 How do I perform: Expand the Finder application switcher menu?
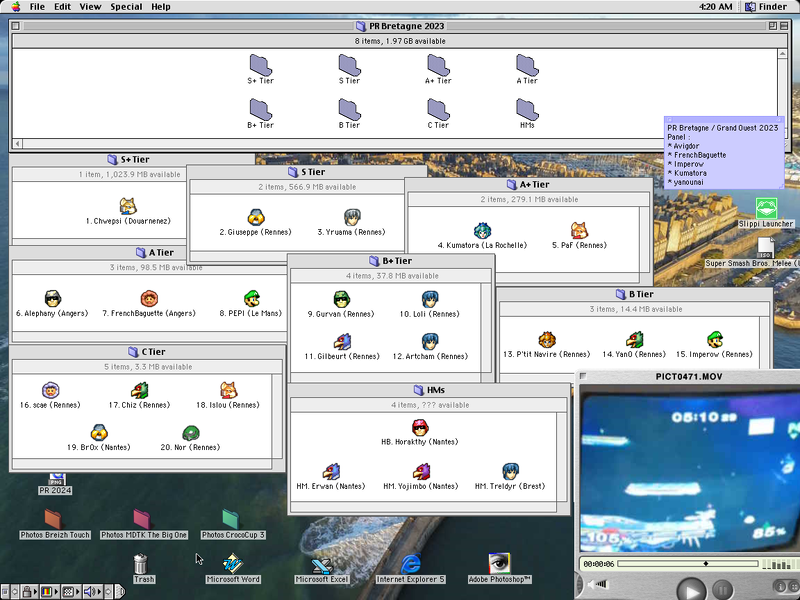[x=768, y=7]
